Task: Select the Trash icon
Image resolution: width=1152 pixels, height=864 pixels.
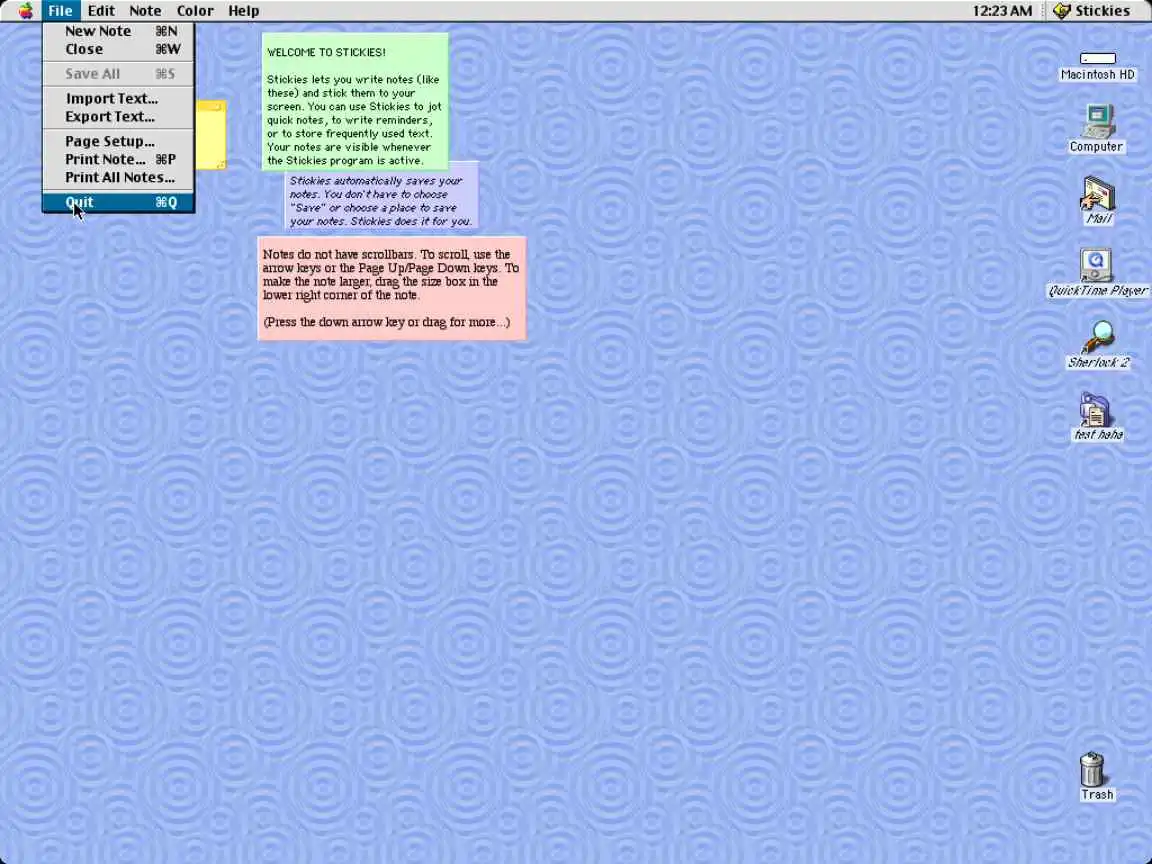Action: (1096, 776)
